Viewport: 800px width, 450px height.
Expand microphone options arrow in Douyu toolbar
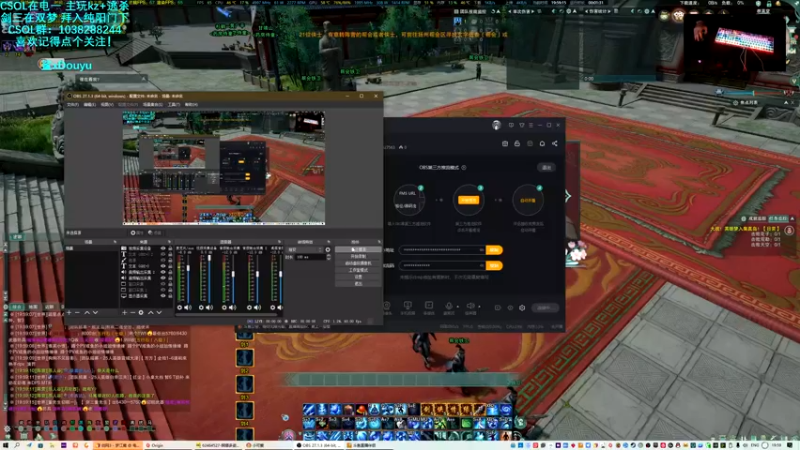click(x=458, y=307)
